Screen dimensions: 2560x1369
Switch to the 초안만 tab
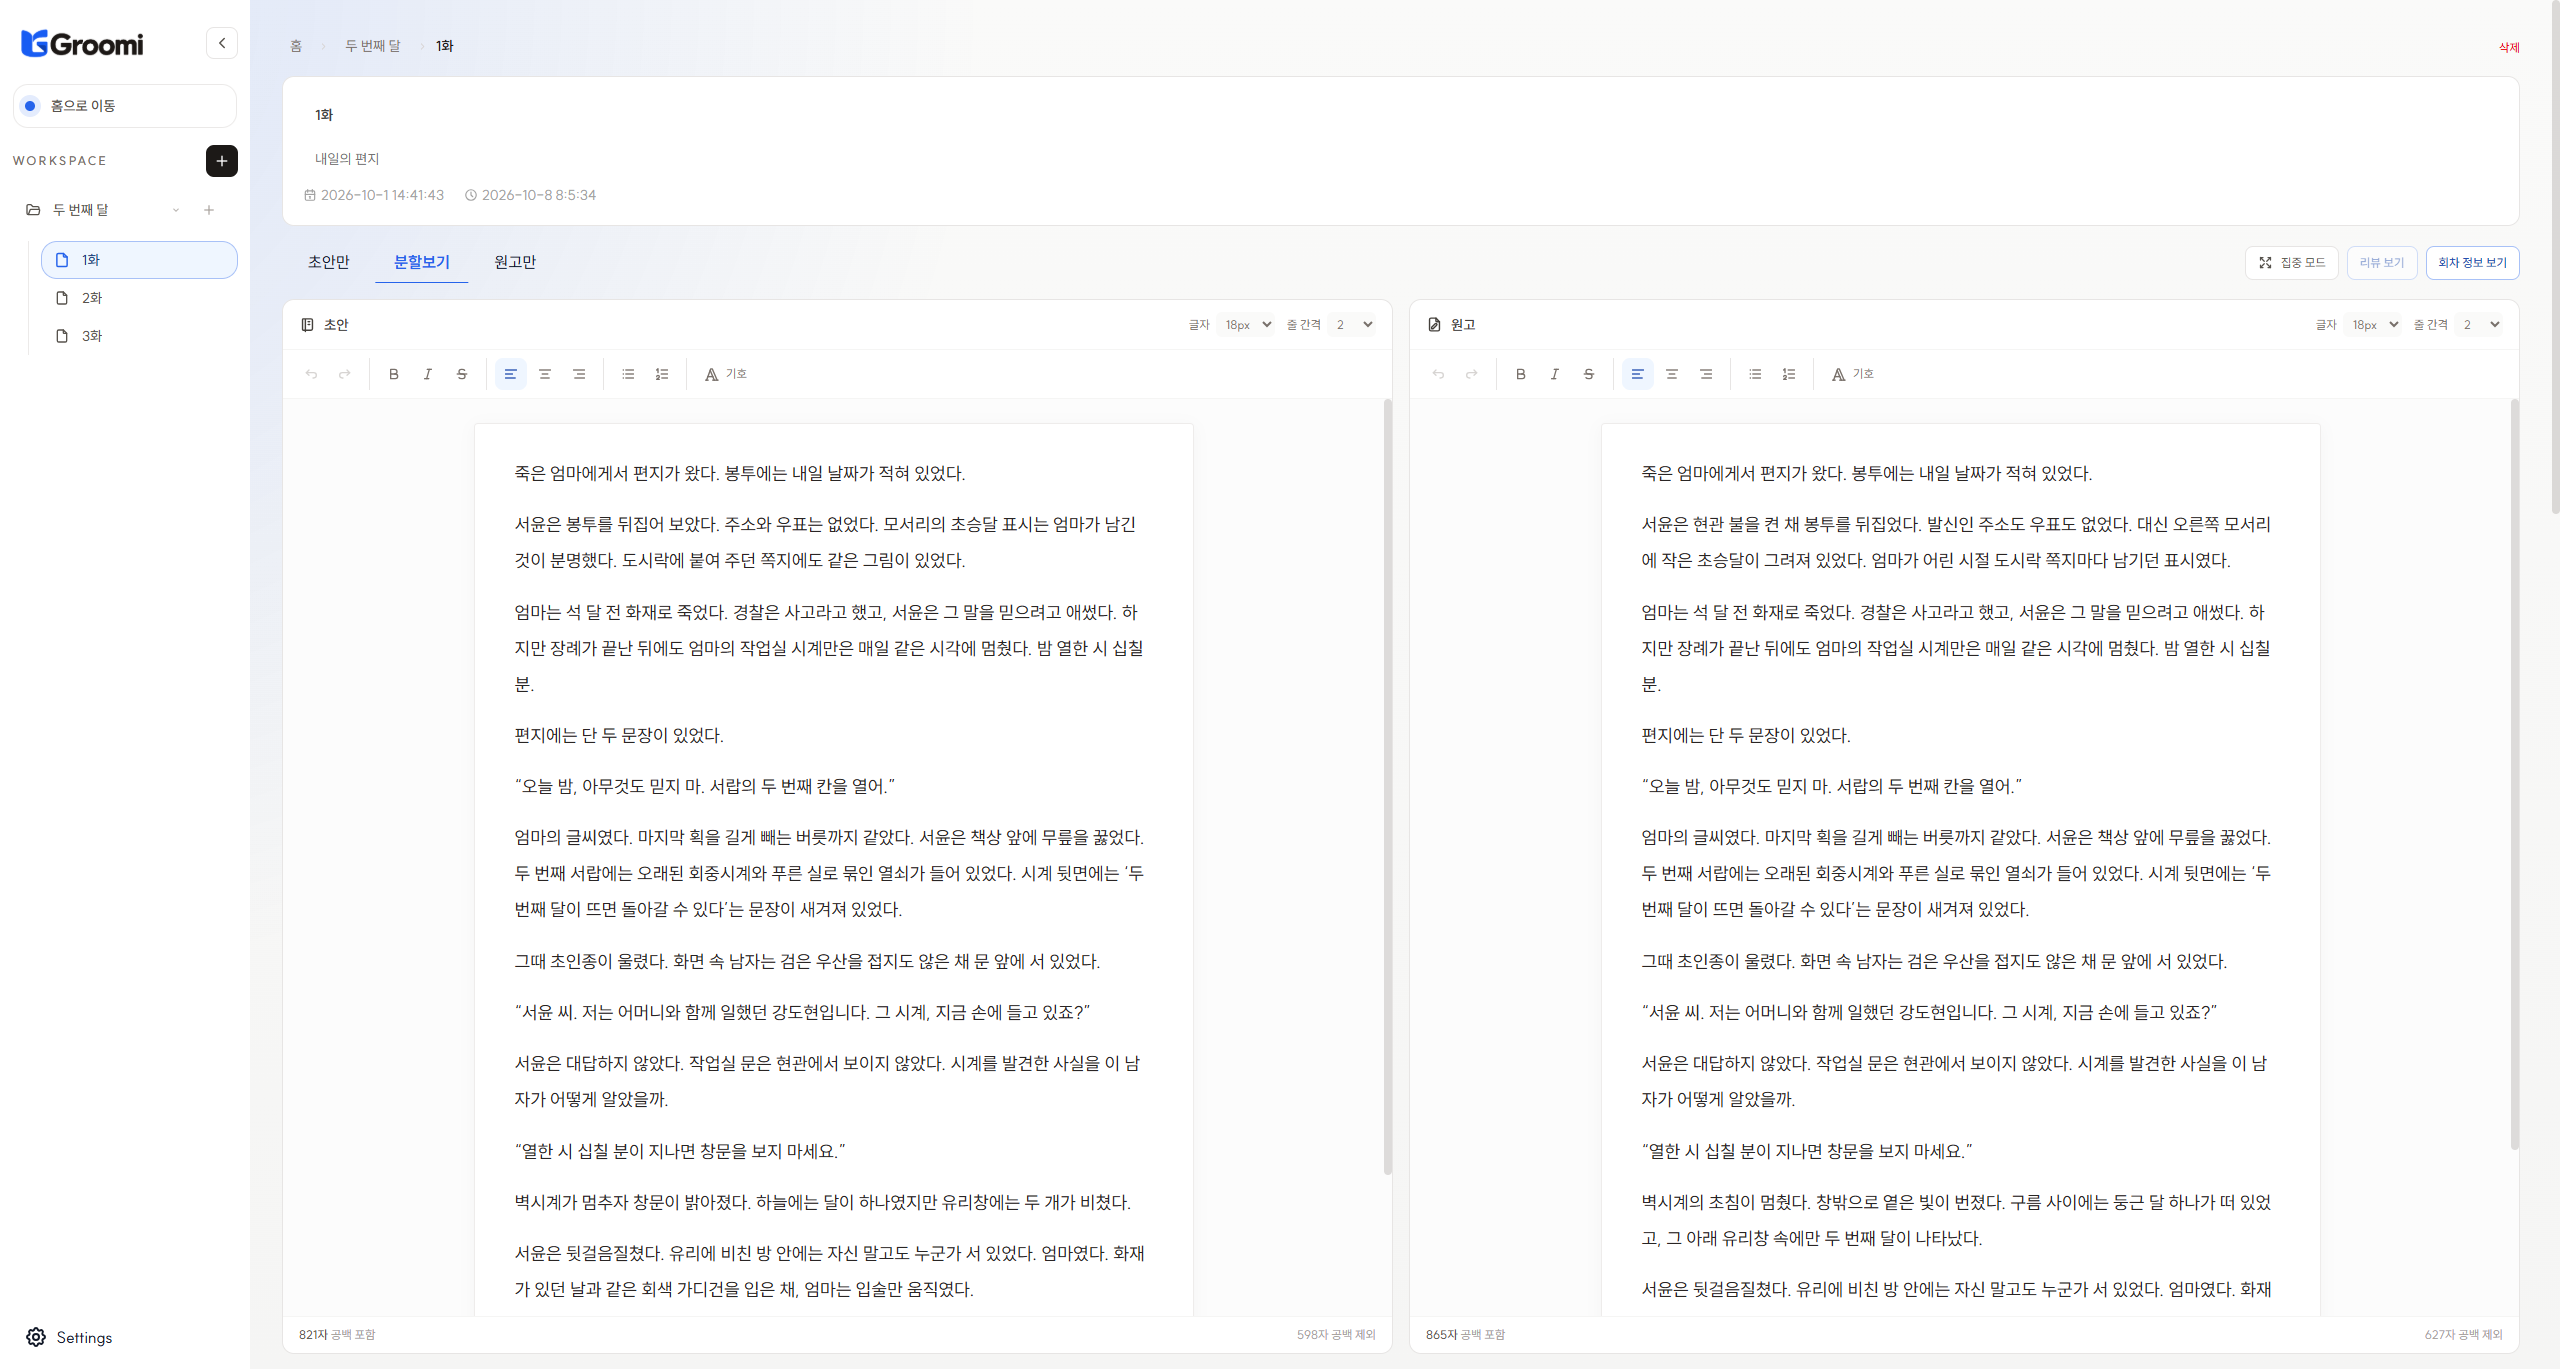pyautogui.click(x=329, y=262)
